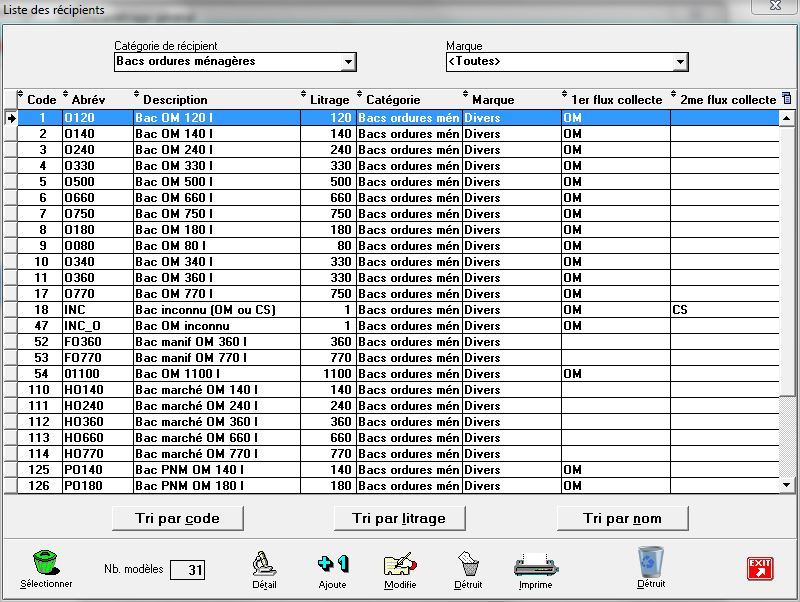Image resolution: width=800 pixels, height=602 pixels.
Task: Click the Description column header
Action: [175, 100]
